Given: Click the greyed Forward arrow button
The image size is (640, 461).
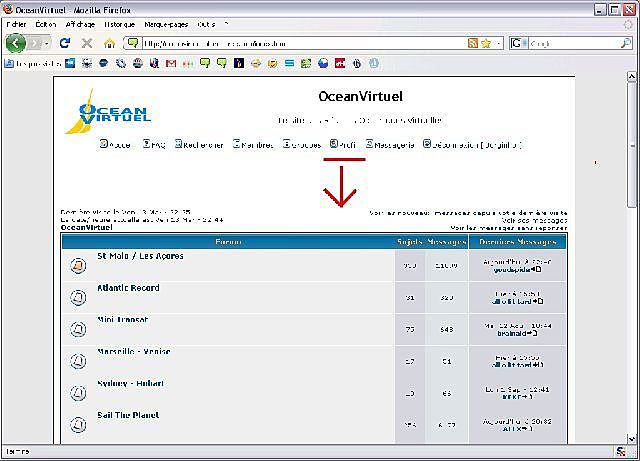Looking at the screenshot, I should [x=36, y=43].
